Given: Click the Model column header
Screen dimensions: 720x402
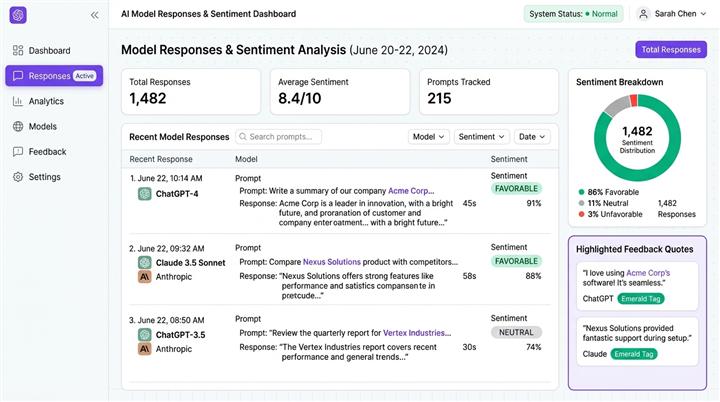Looking at the screenshot, I should click(246, 159).
